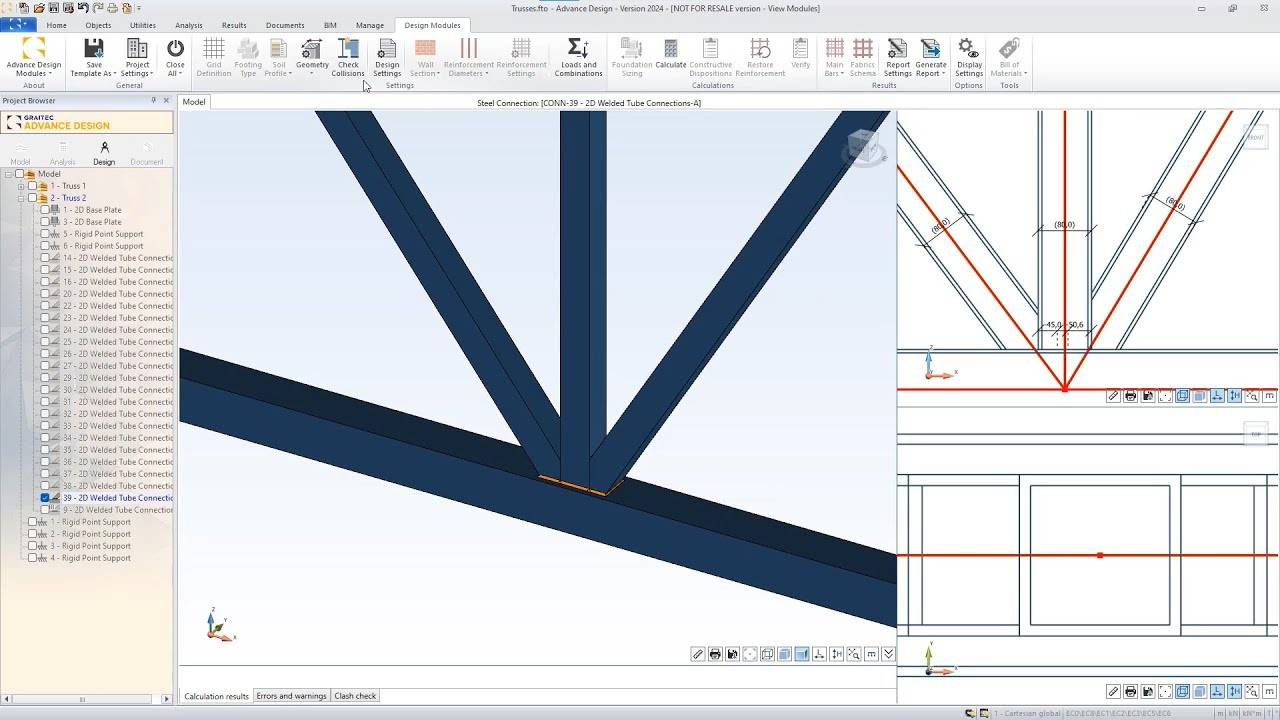The height and width of the screenshot is (720, 1280).
Task: Check the 1 - 2D Base Plate checkbox
Action: click(x=45, y=210)
